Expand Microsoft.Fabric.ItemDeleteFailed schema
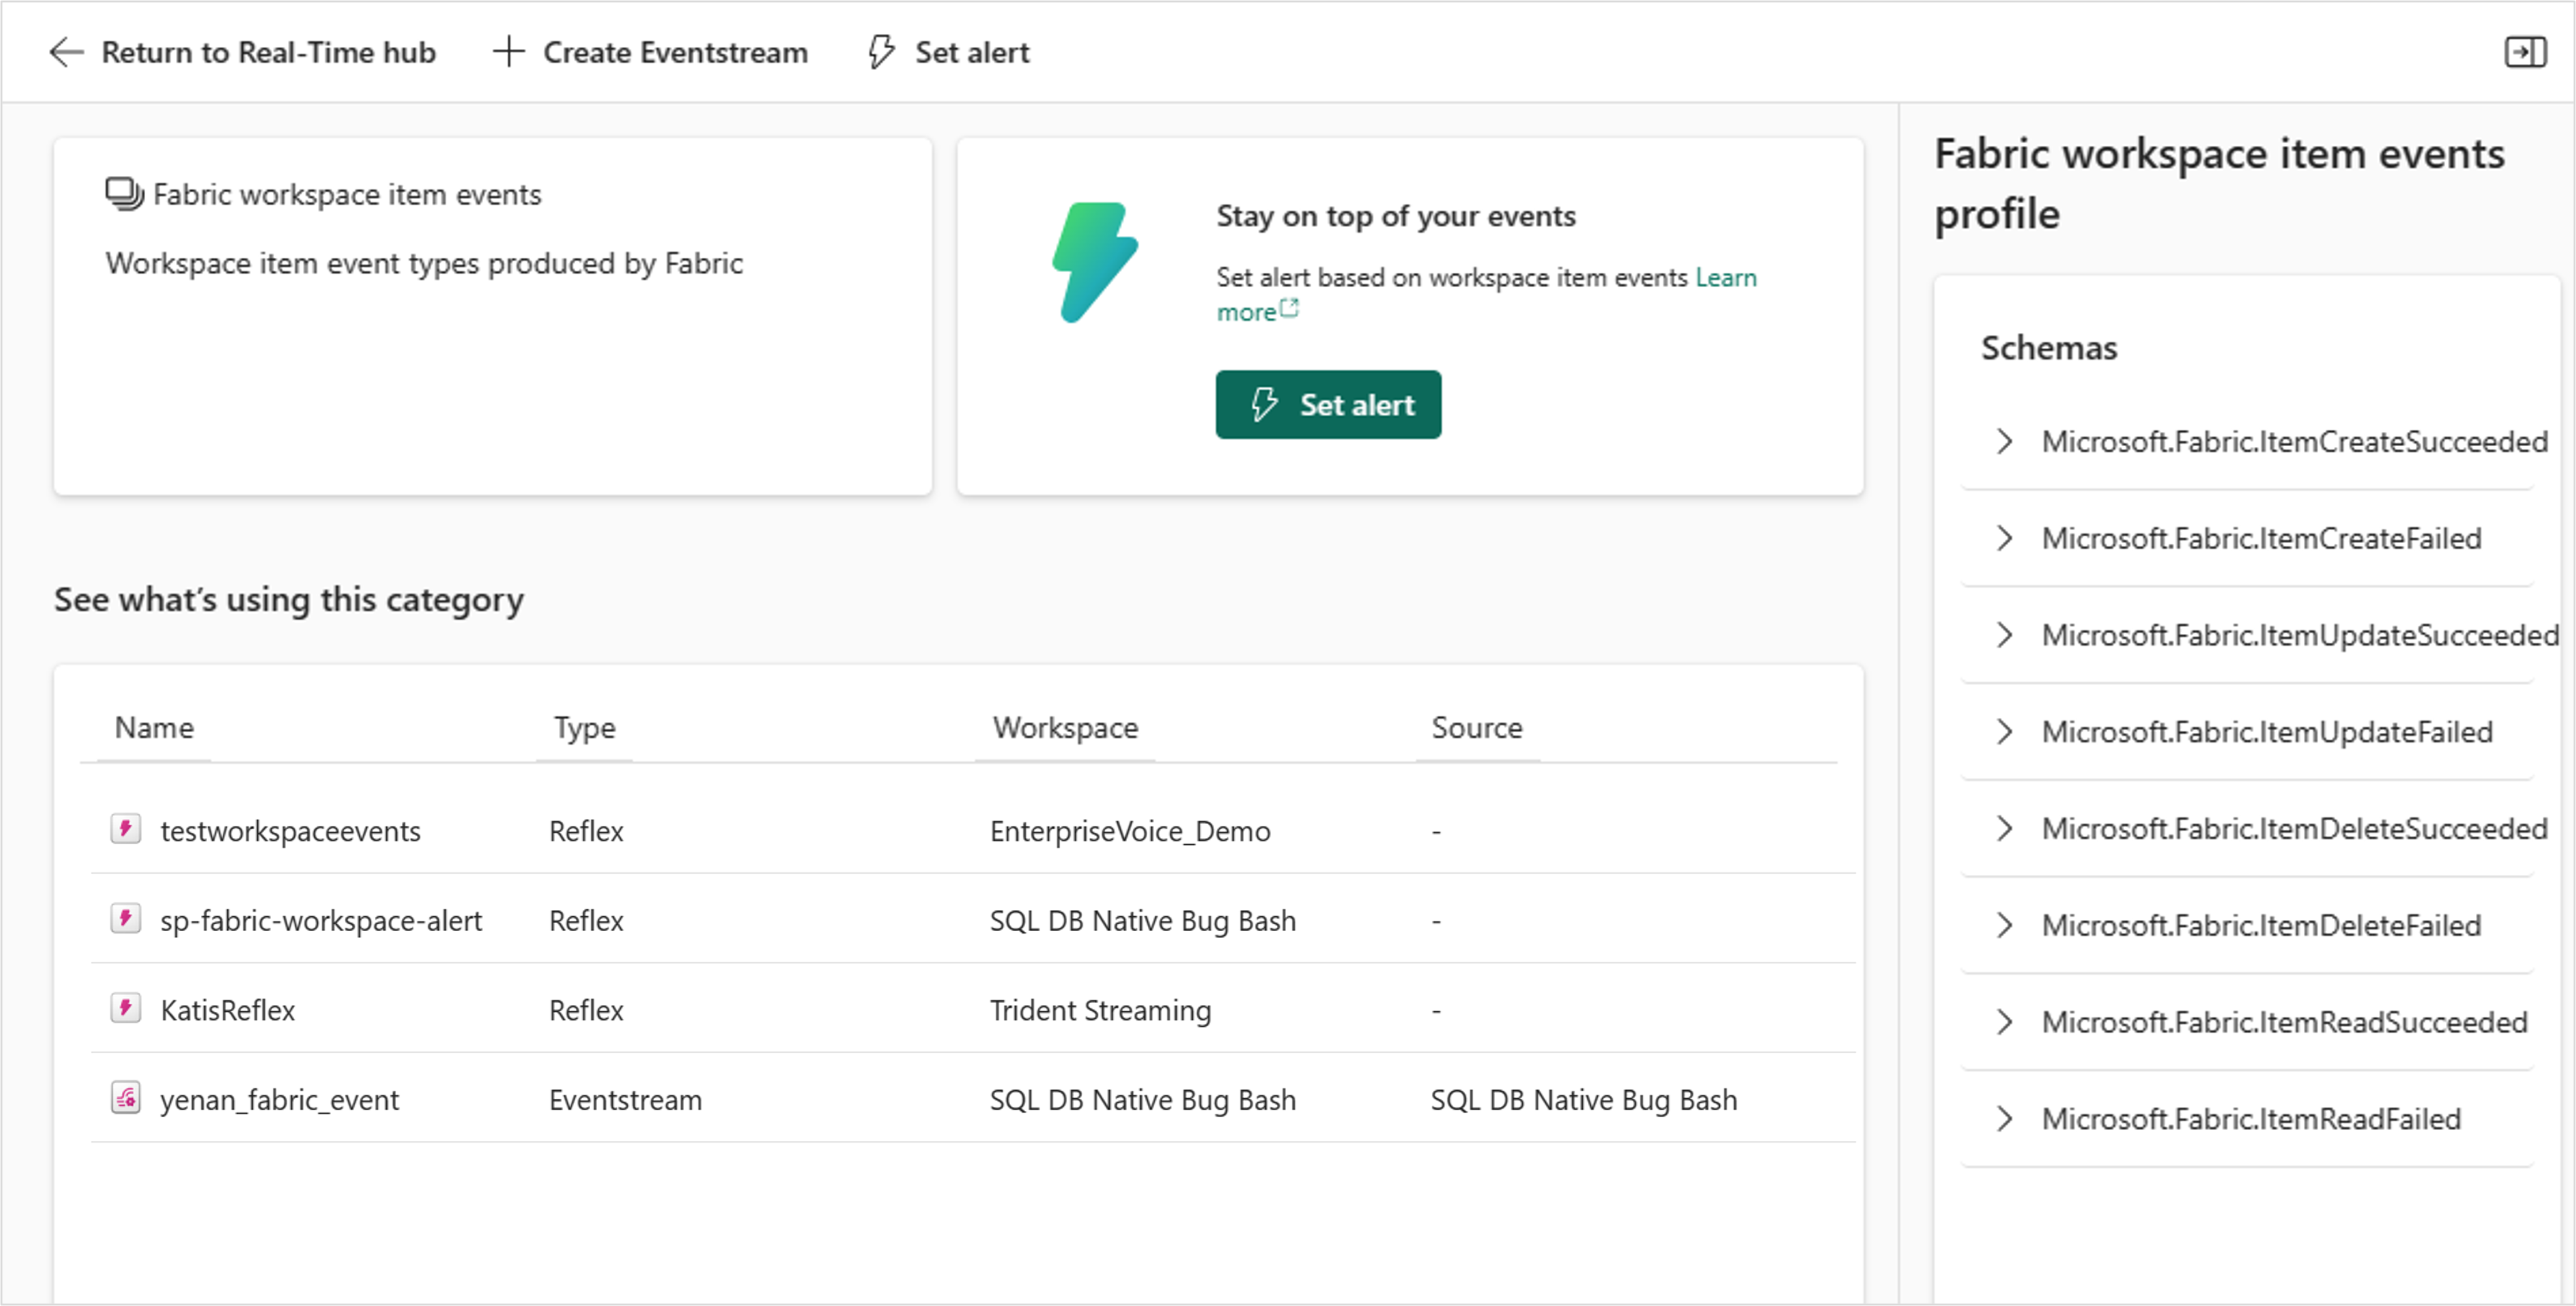Image resolution: width=2576 pixels, height=1306 pixels. pyautogui.click(x=2004, y=926)
